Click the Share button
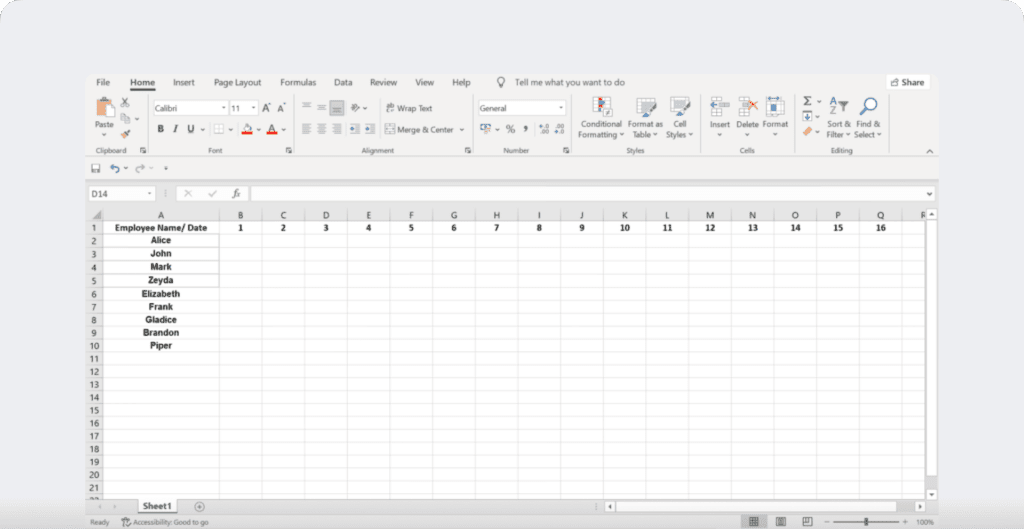Image resolution: width=1024 pixels, height=529 pixels. pyautogui.click(x=907, y=82)
